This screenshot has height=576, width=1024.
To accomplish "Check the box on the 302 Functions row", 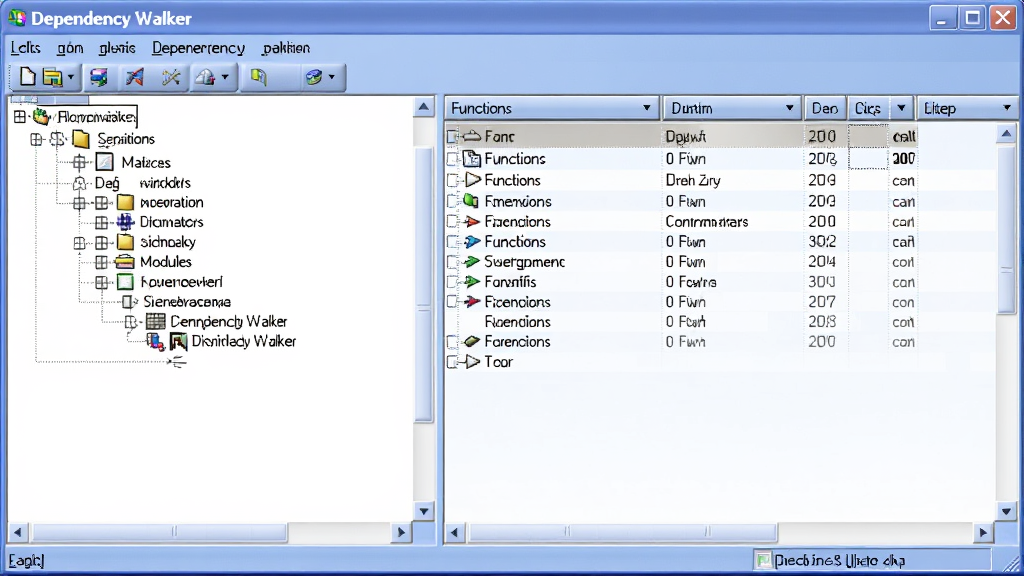I will (452, 242).
